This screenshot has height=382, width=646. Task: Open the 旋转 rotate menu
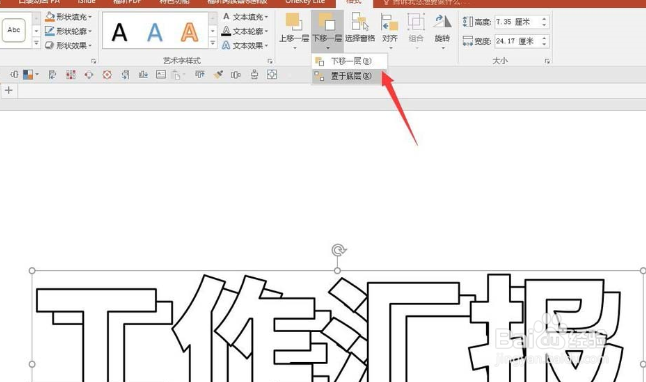tap(442, 30)
